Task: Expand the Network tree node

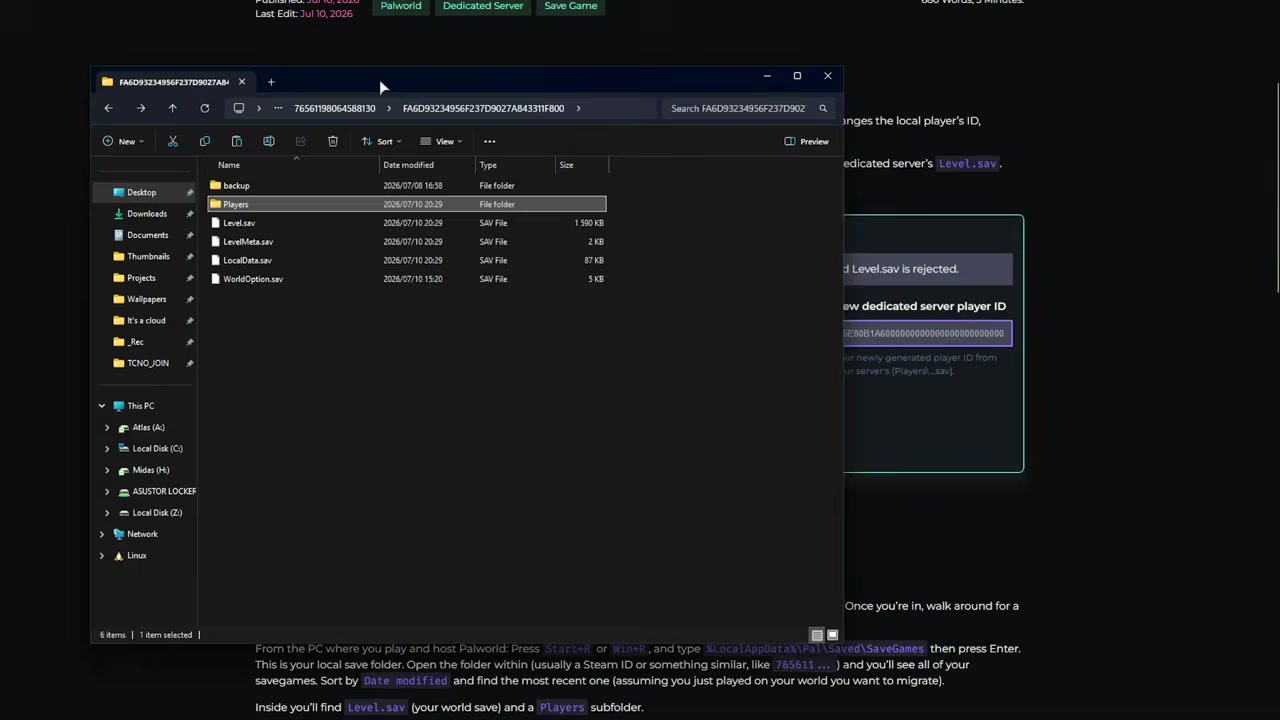Action: tap(101, 534)
